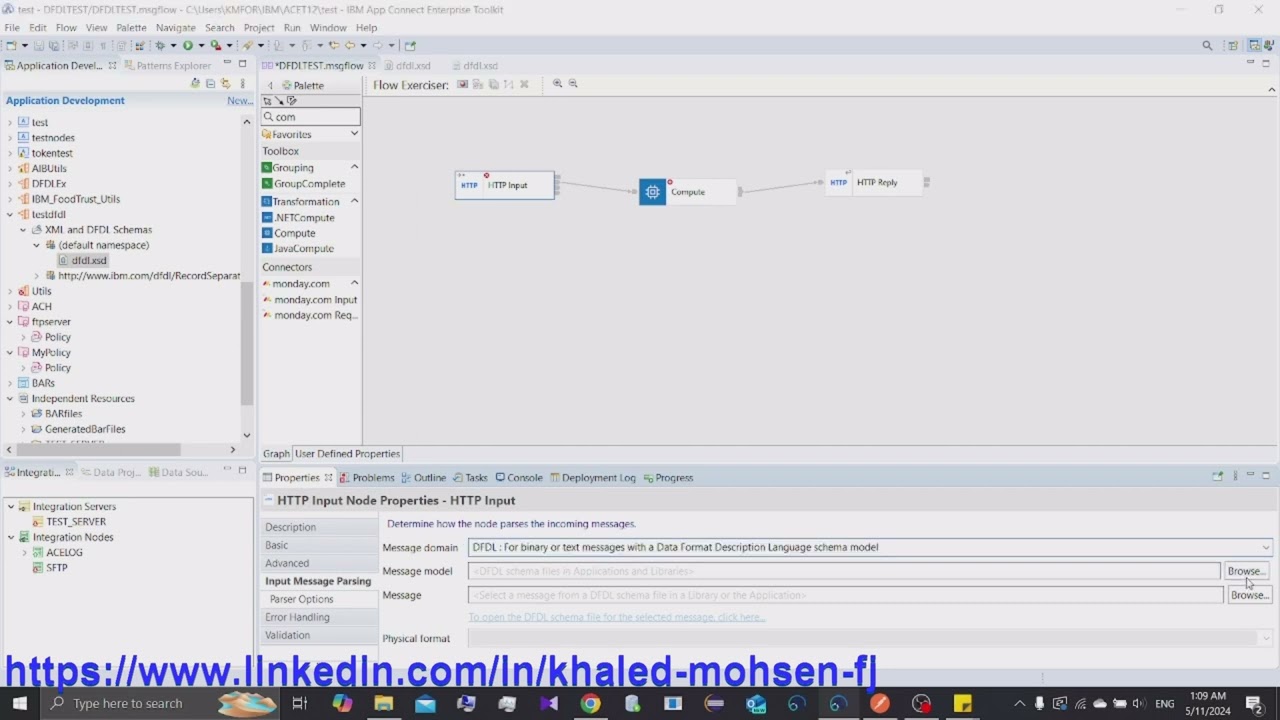Expand the ACELOG integration node

pos(25,552)
